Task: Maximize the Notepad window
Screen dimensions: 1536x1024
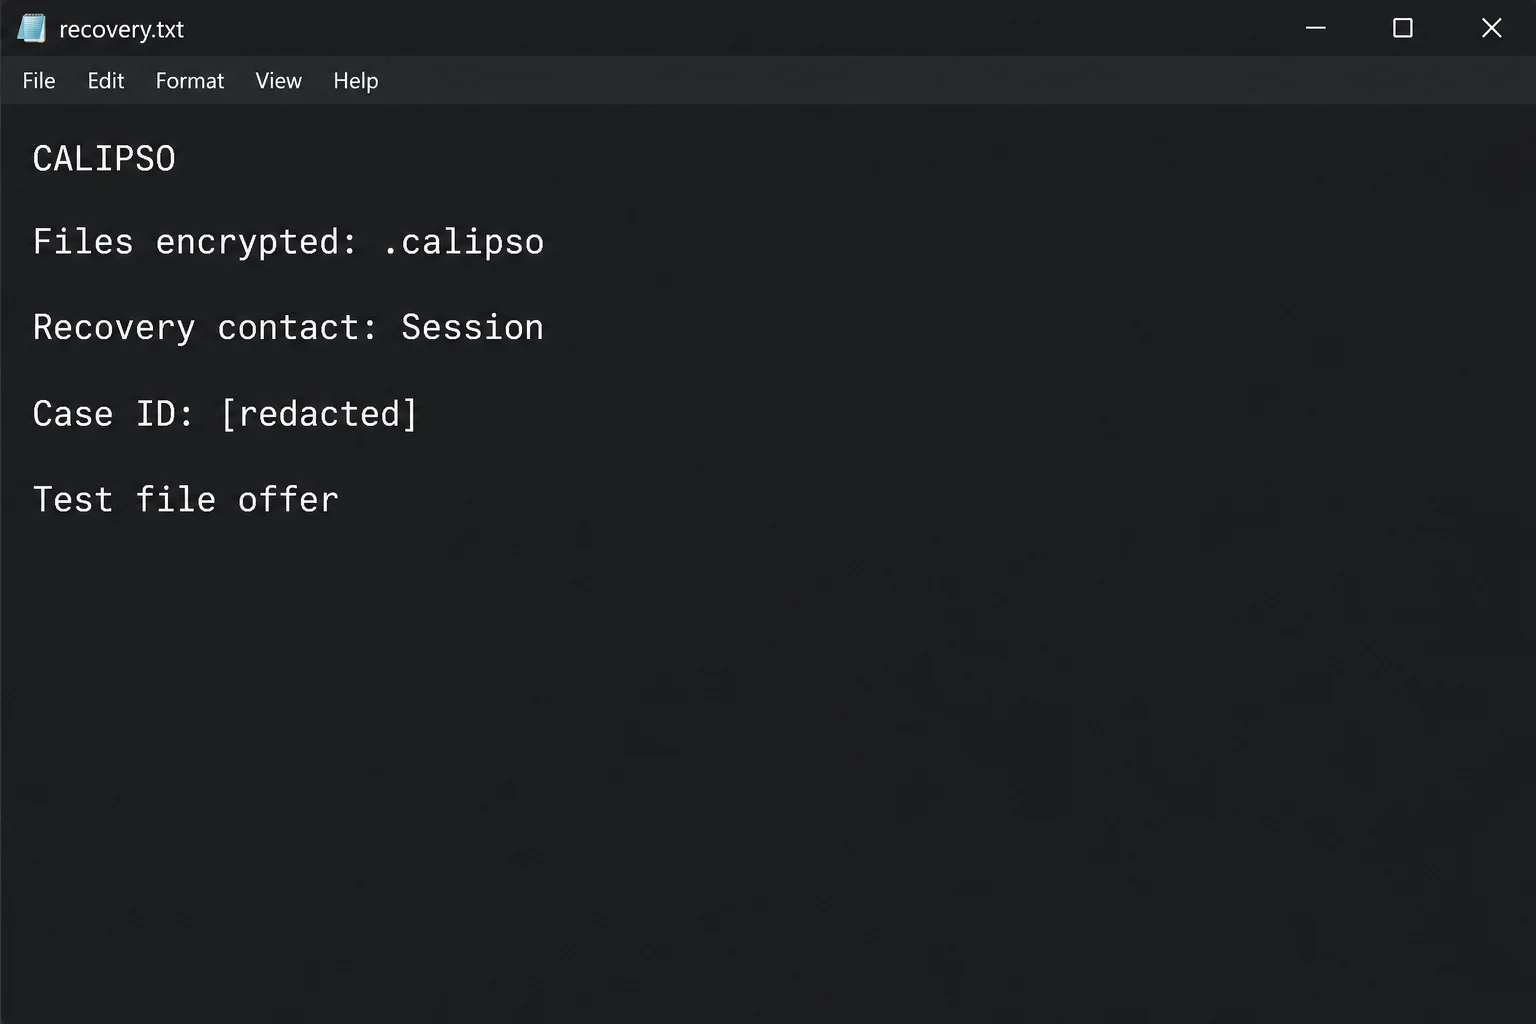Action: click(x=1403, y=28)
